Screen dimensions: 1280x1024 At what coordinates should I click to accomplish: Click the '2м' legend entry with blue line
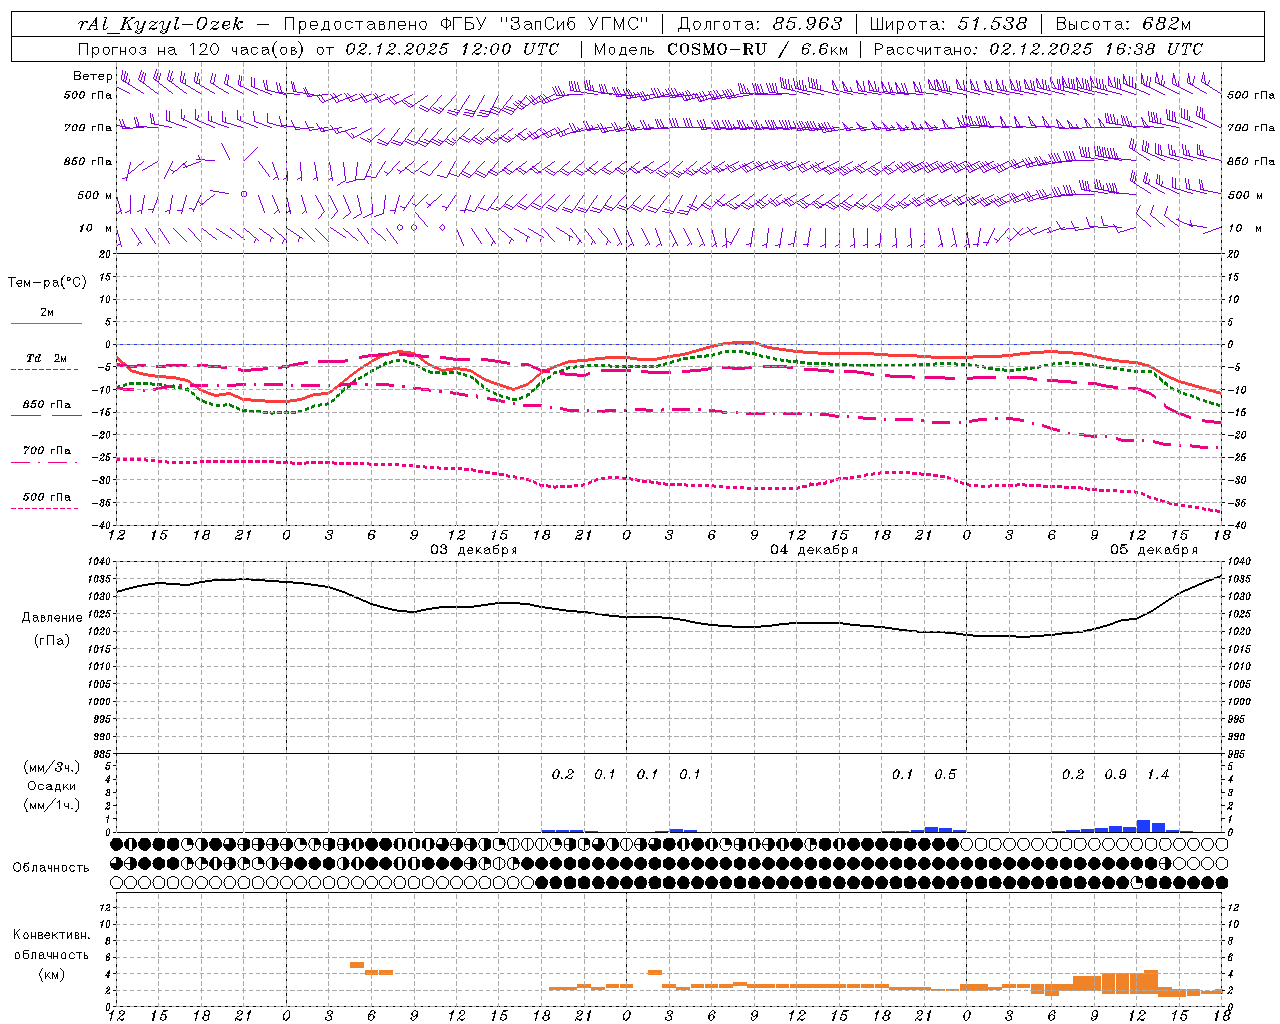47,313
